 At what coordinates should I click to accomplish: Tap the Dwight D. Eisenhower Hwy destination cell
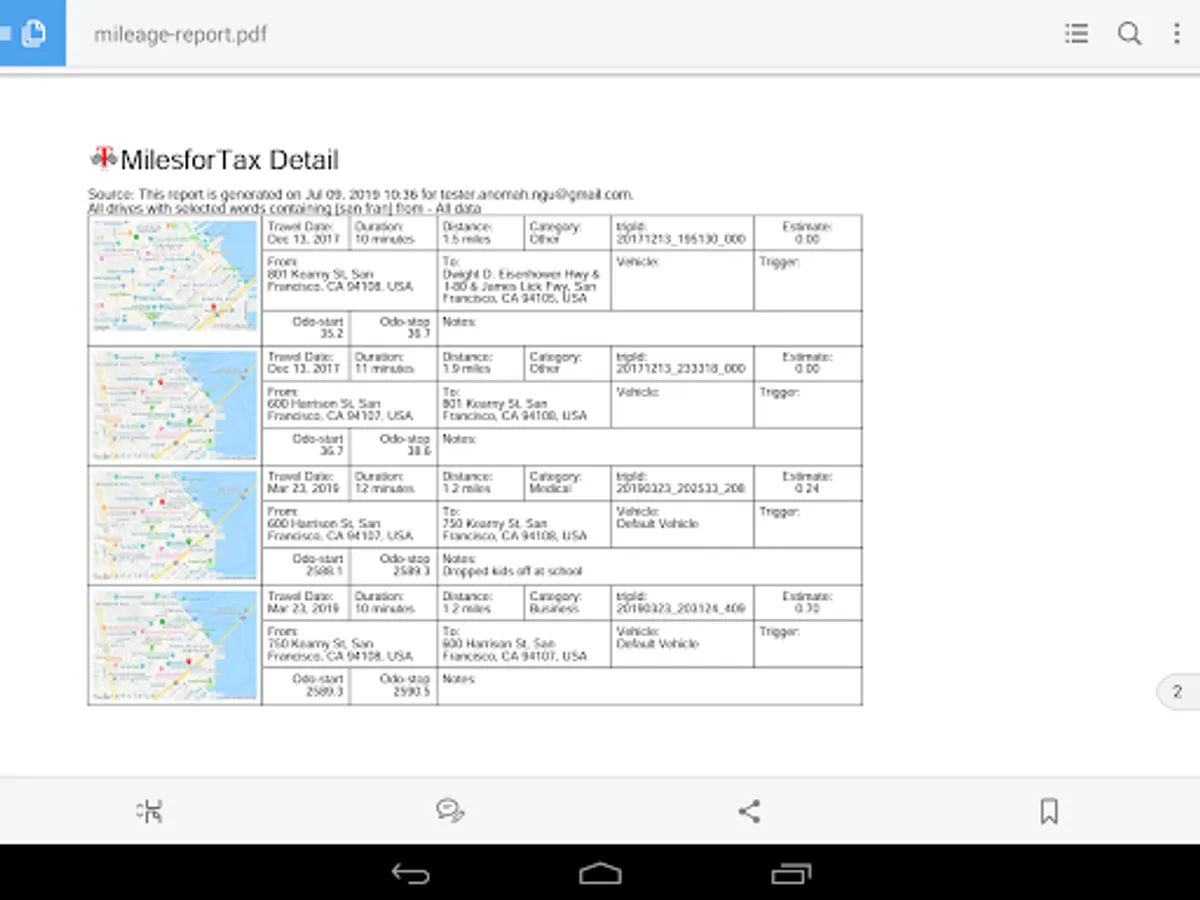(x=524, y=280)
